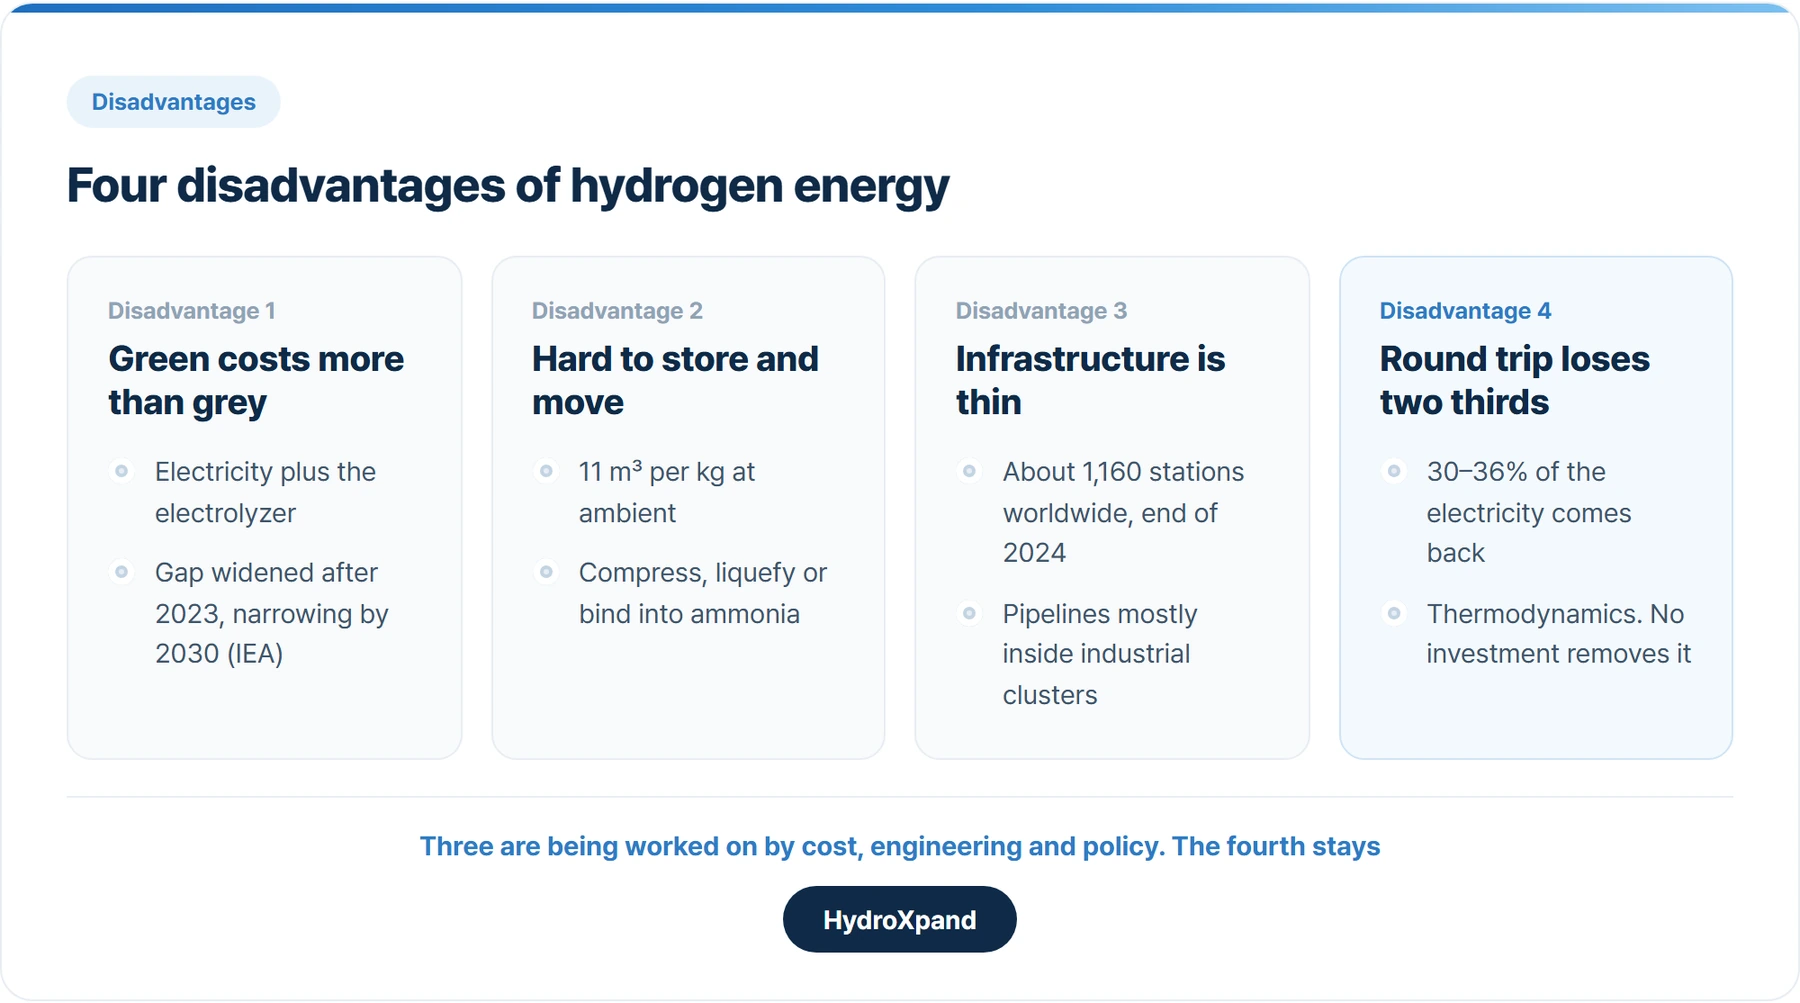This screenshot has width=1800, height=1003.
Task: Click the "Disadvantage 1" label
Action: pyautogui.click(x=192, y=311)
